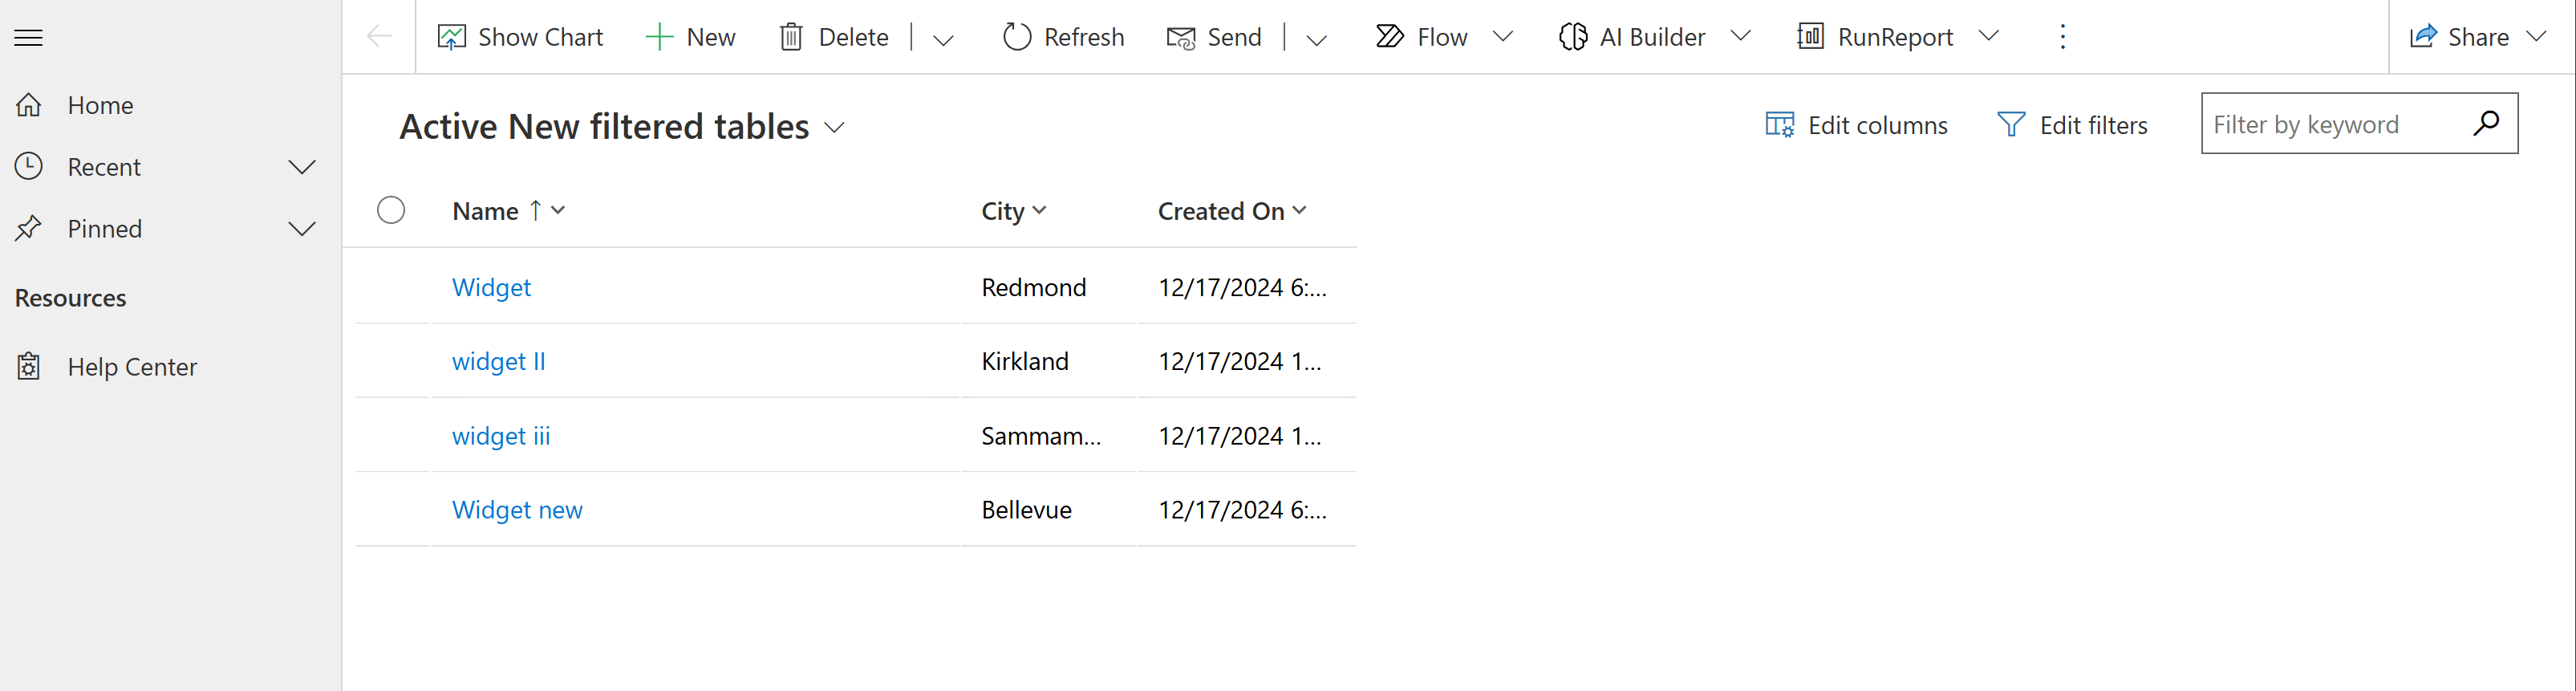Click the Show Chart command
The image size is (2576, 691).
520,37
